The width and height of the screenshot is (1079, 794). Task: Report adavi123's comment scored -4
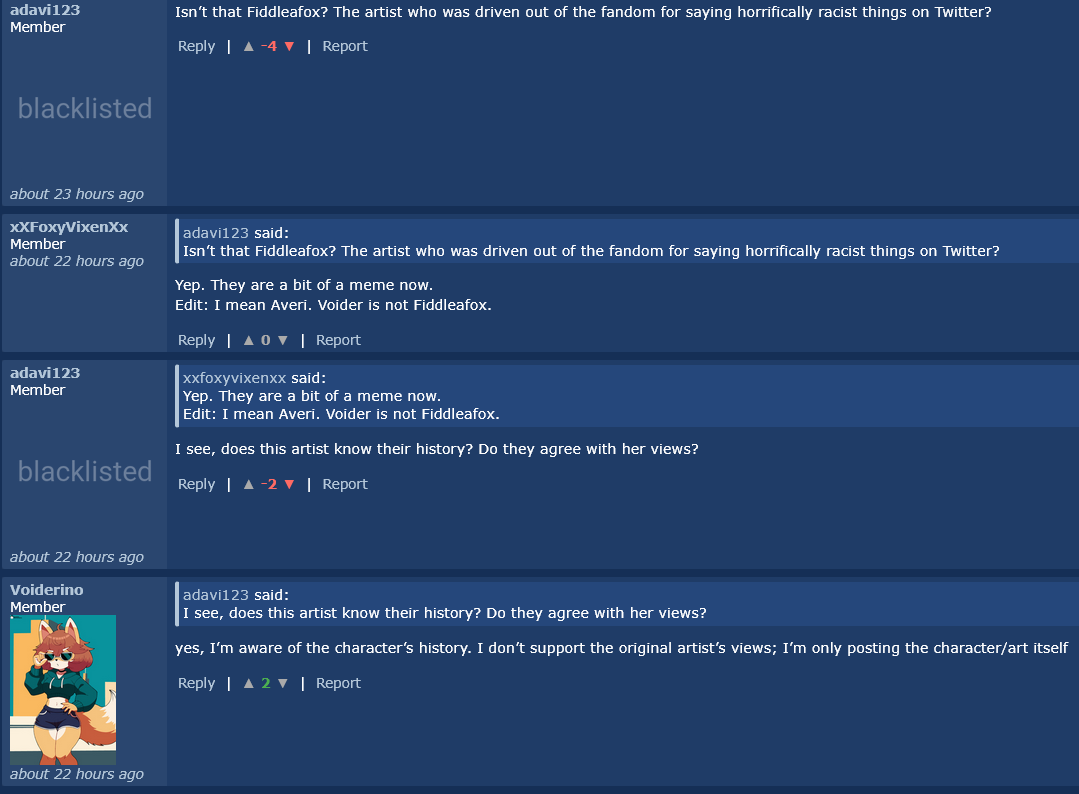tap(345, 46)
